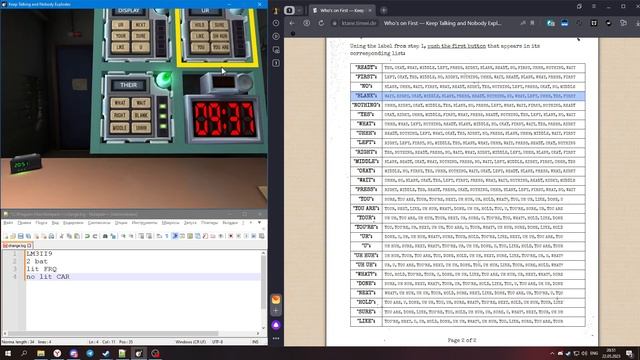
Task: Click the text line 'lit FRQ' in Notepad++
Action: (42, 269)
